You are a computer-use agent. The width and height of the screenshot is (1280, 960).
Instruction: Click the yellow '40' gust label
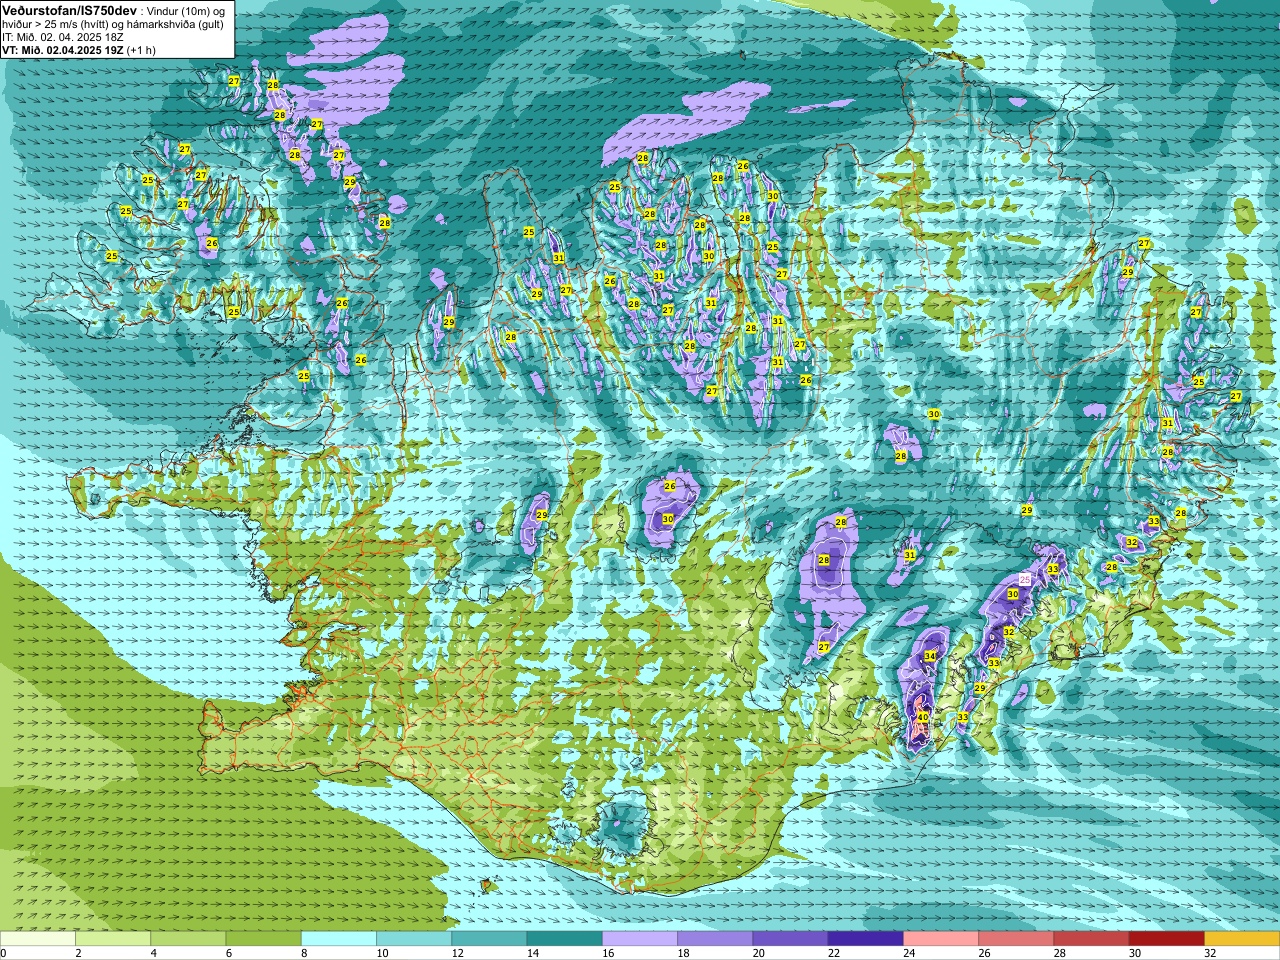click(x=923, y=717)
